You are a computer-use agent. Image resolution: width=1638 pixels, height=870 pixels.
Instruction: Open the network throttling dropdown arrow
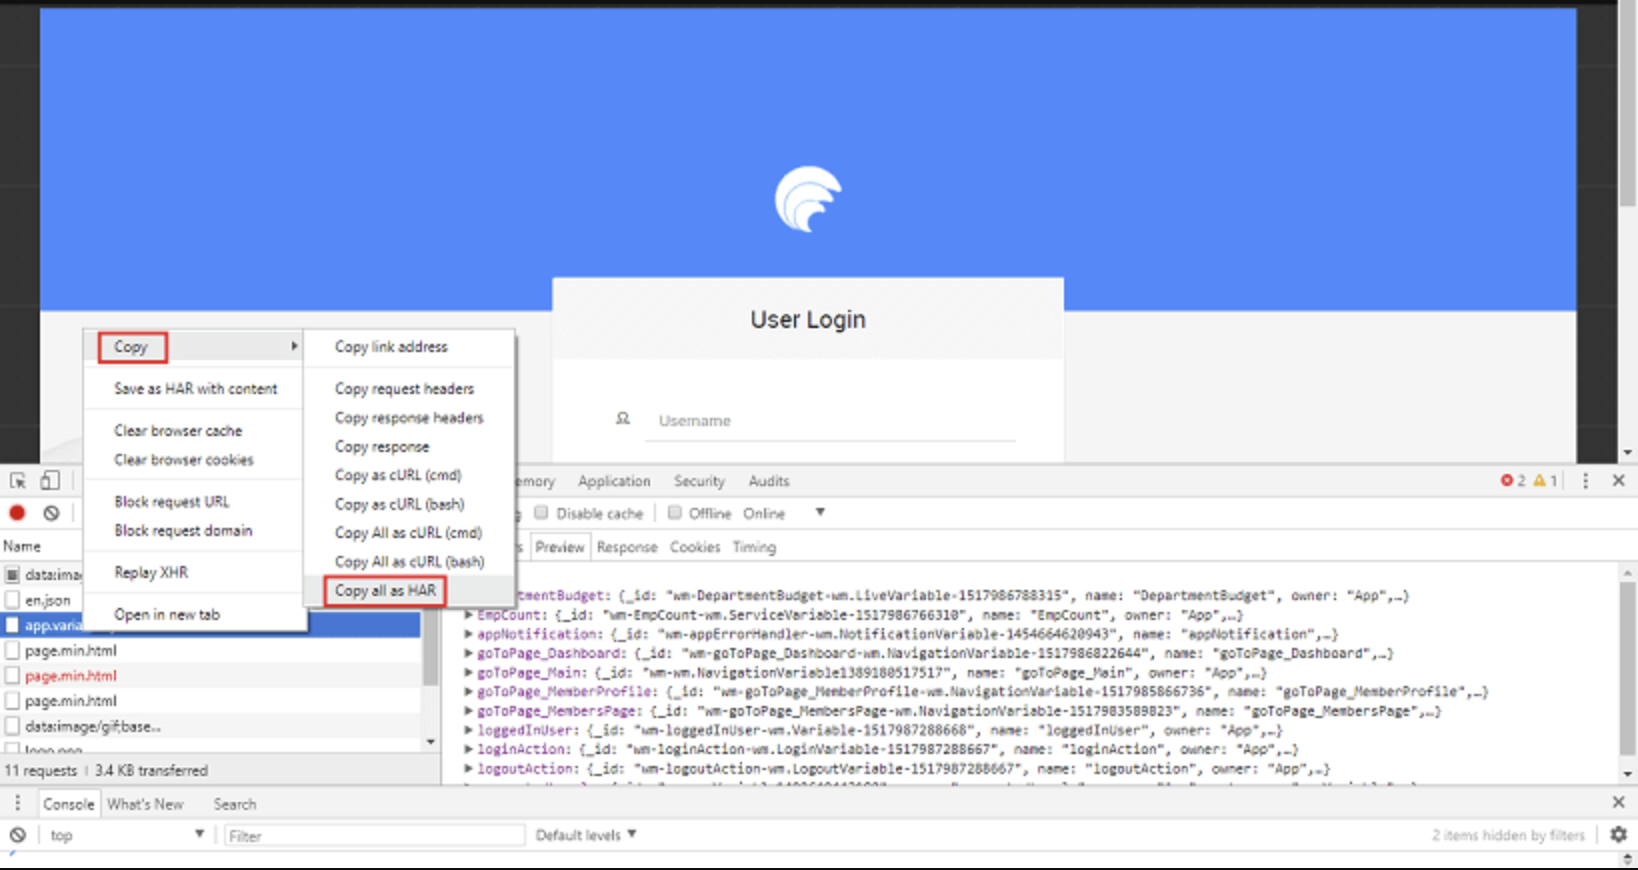pos(820,513)
